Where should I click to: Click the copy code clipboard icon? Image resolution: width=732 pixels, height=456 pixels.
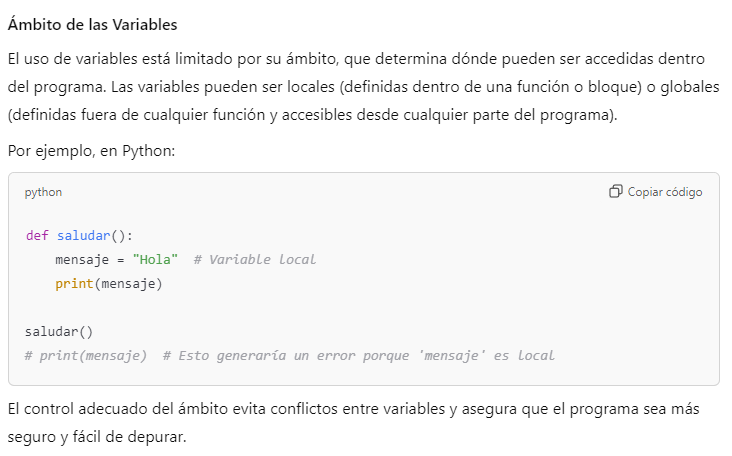(x=616, y=192)
